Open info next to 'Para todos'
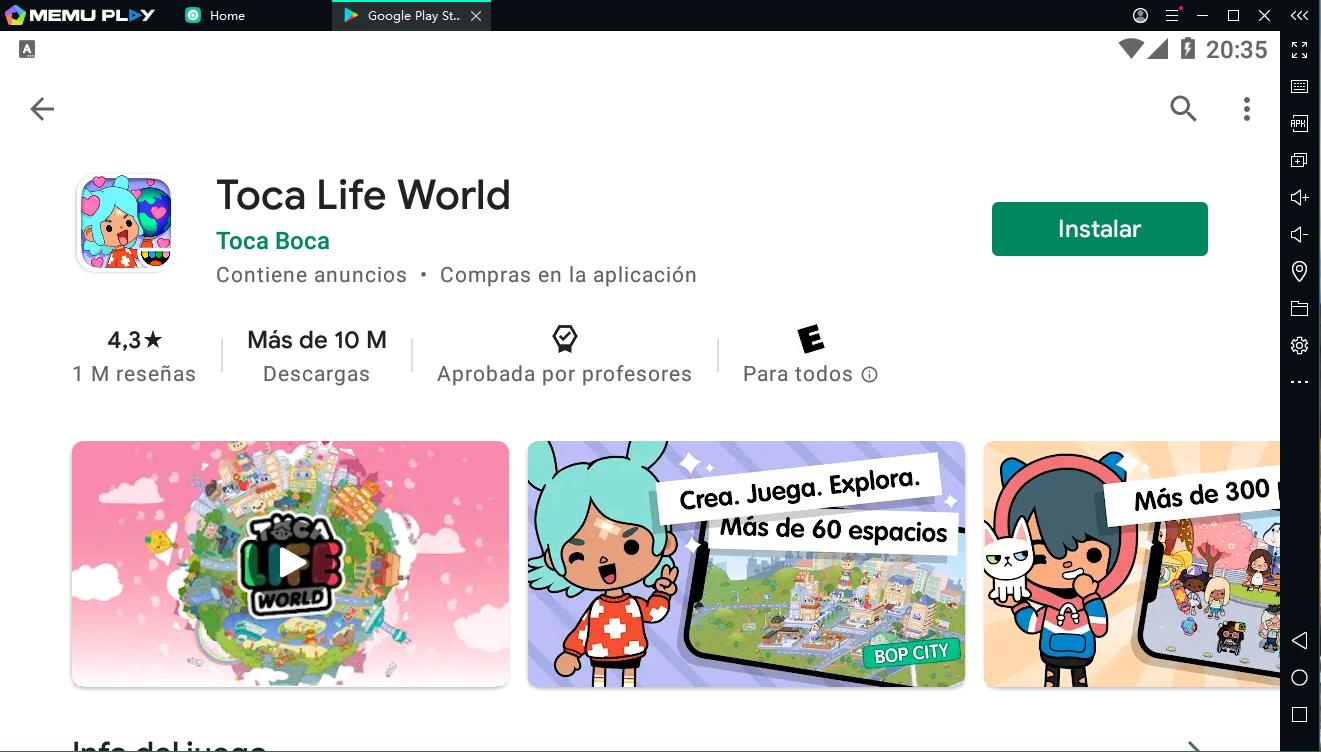 click(x=870, y=375)
